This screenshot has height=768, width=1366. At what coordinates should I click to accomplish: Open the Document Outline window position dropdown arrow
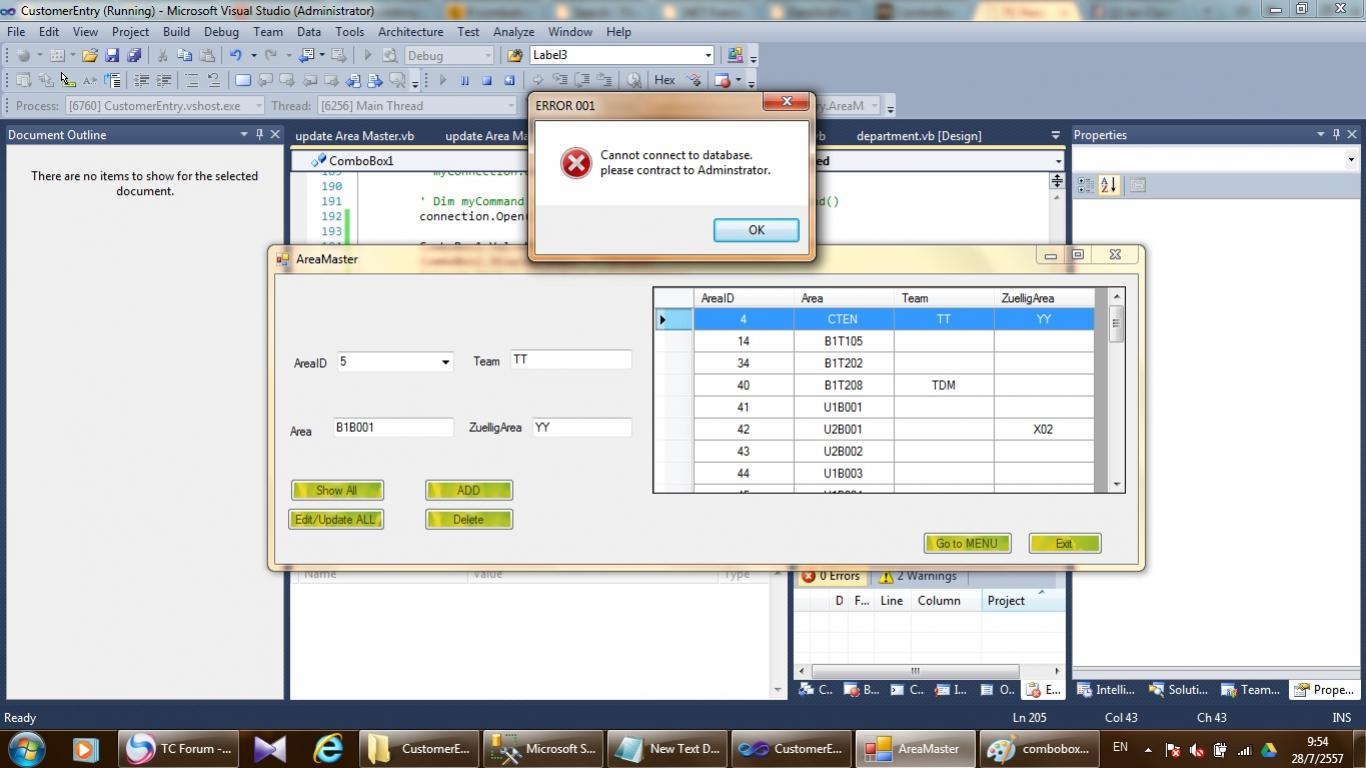243,135
